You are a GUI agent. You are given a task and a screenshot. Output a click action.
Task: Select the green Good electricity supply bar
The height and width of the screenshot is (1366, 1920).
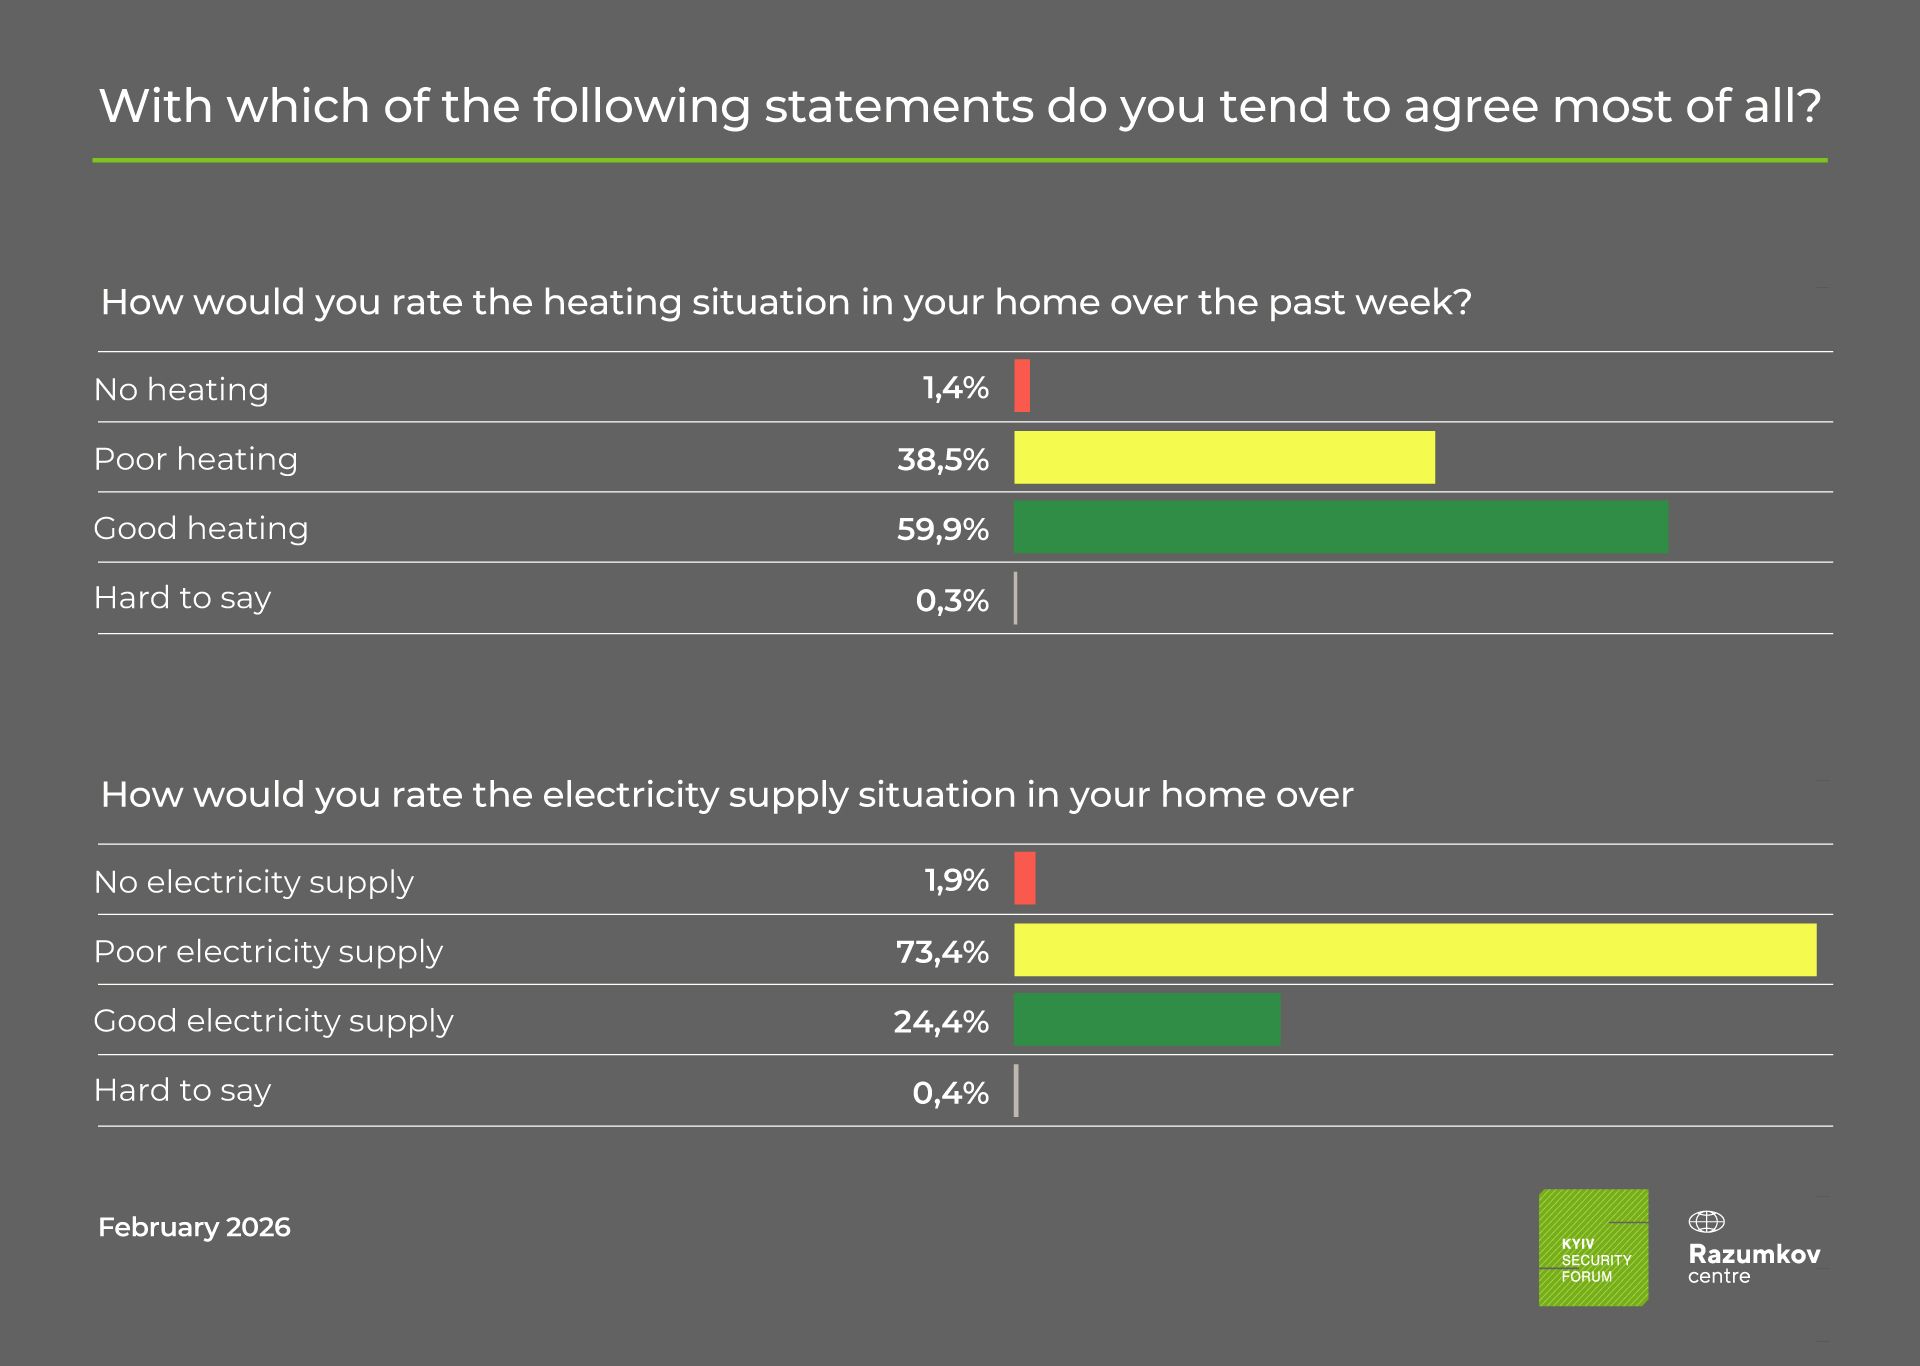(x=1147, y=1020)
